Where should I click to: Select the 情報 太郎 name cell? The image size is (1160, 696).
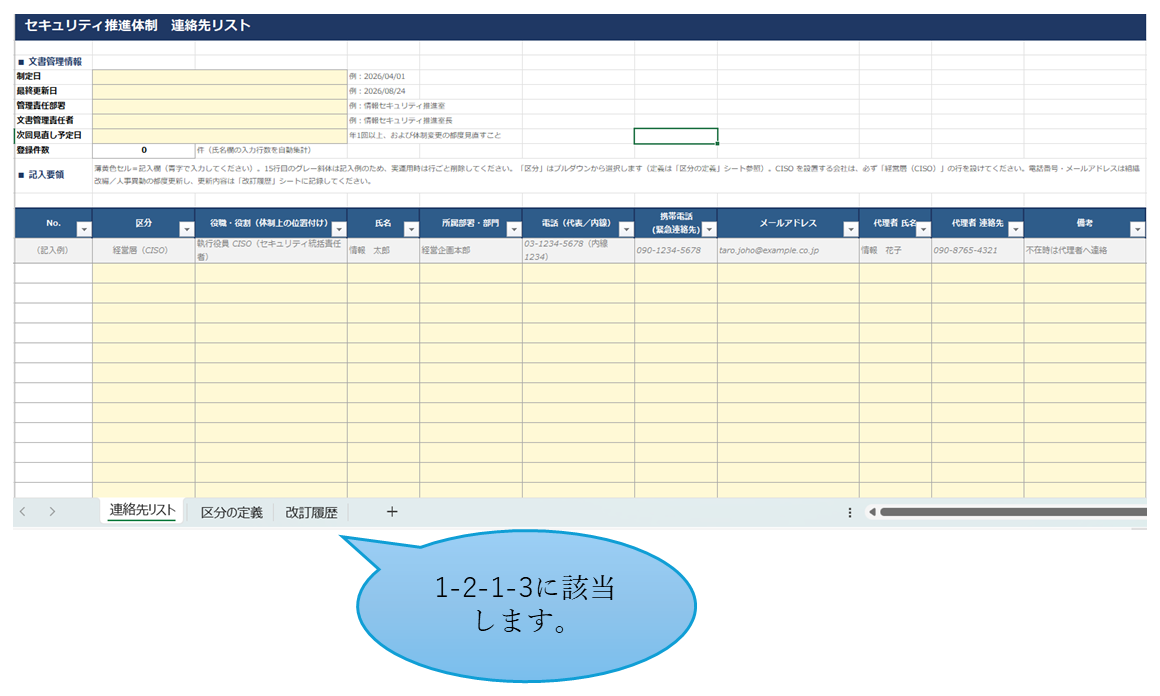[383, 250]
